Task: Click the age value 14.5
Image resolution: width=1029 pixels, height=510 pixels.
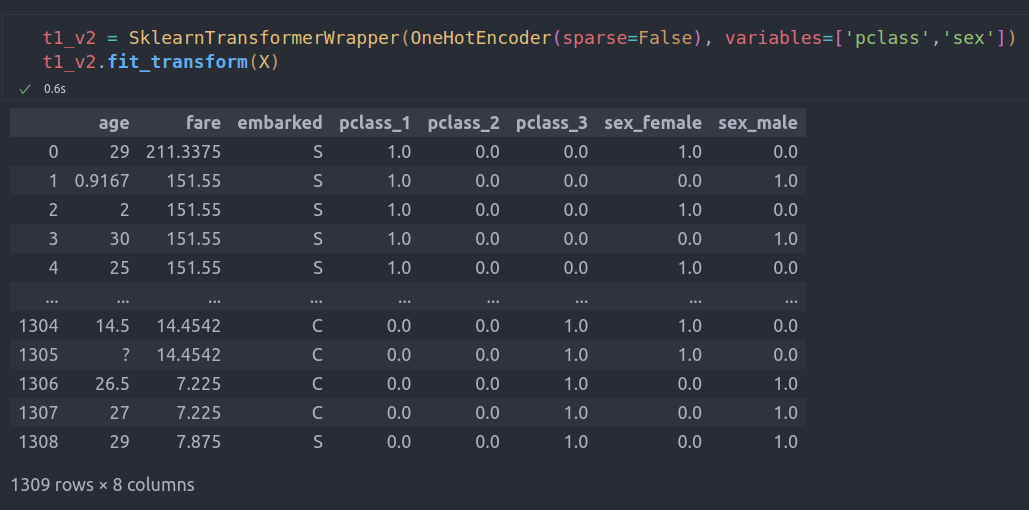Action: 114,326
